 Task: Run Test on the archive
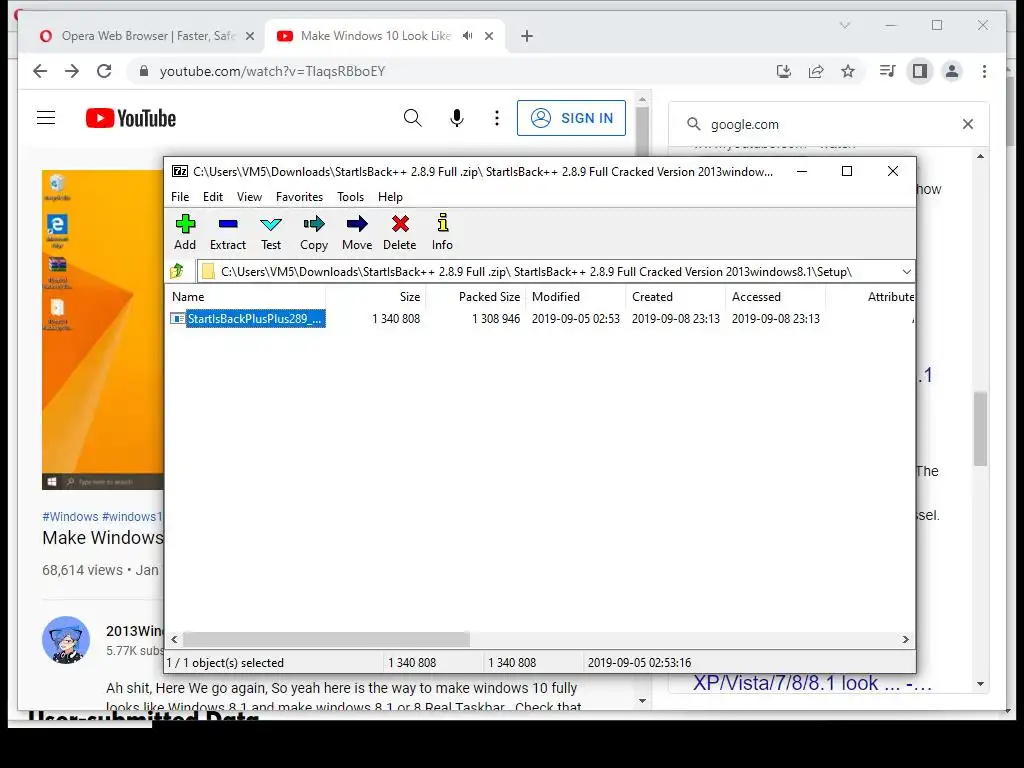point(271,232)
